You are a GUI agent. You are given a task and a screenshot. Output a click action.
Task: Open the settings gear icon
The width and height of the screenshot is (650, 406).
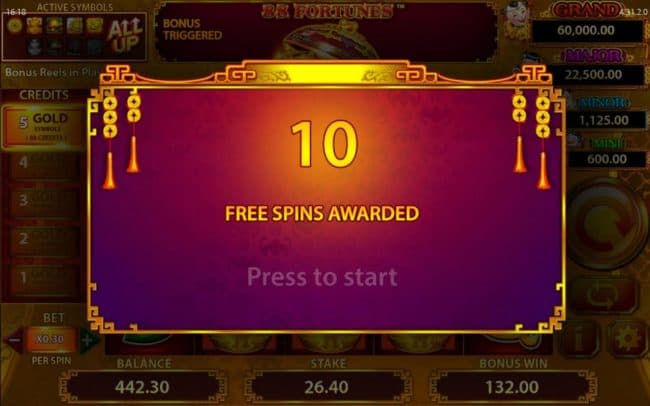[x=628, y=340]
